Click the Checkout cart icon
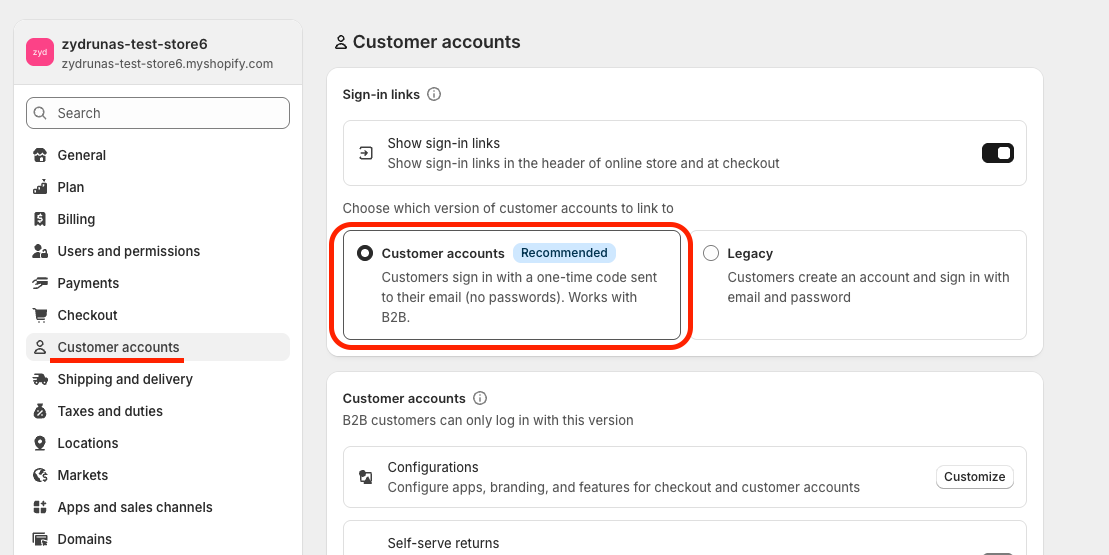1109x555 pixels. click(x=40, y=315)
